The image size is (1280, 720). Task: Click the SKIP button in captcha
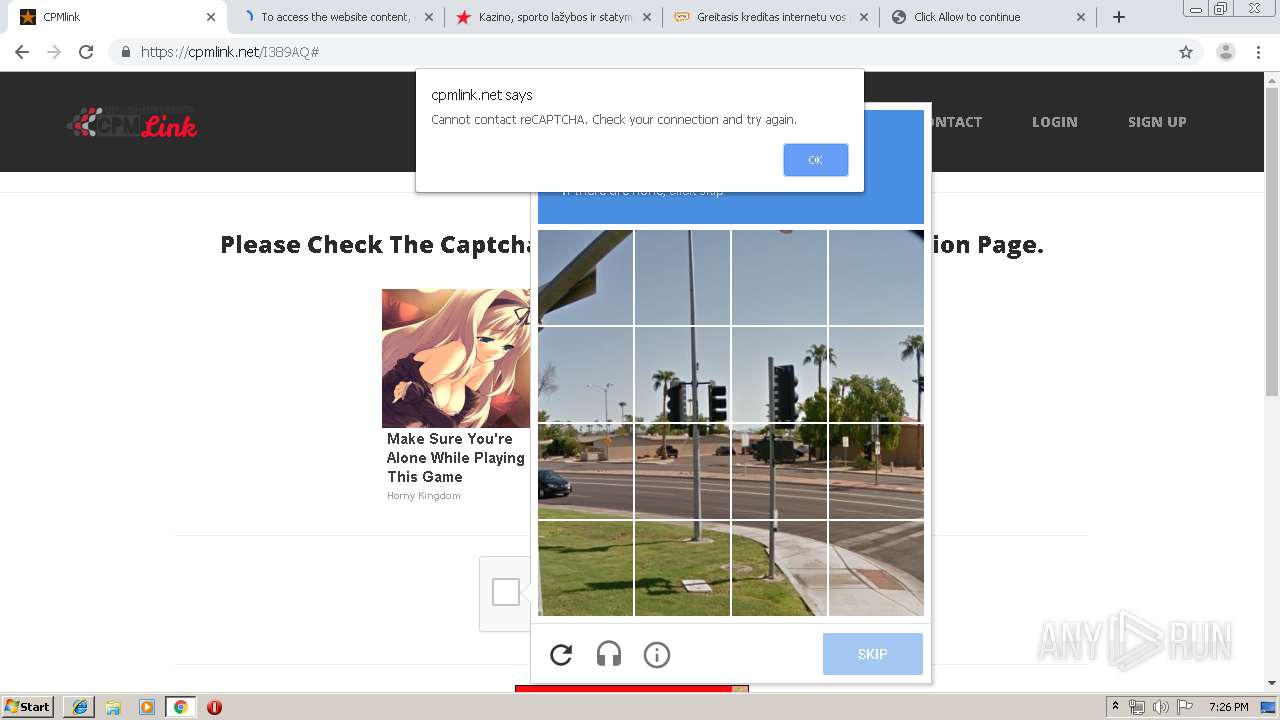pyautogui.click(x=872, y=654)
